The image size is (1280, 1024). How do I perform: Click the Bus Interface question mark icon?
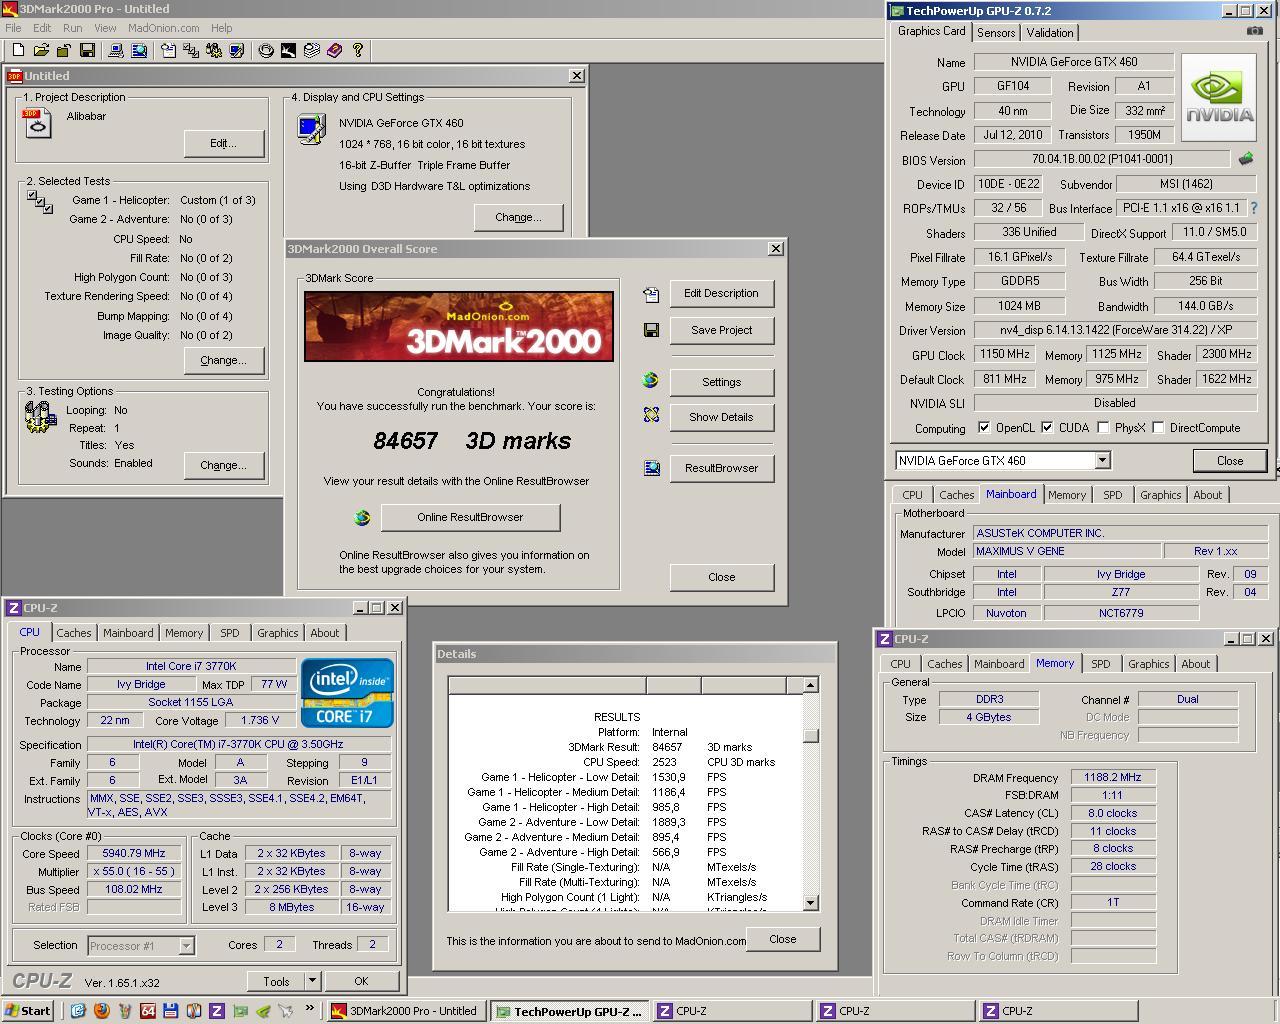click(1254, 208)
